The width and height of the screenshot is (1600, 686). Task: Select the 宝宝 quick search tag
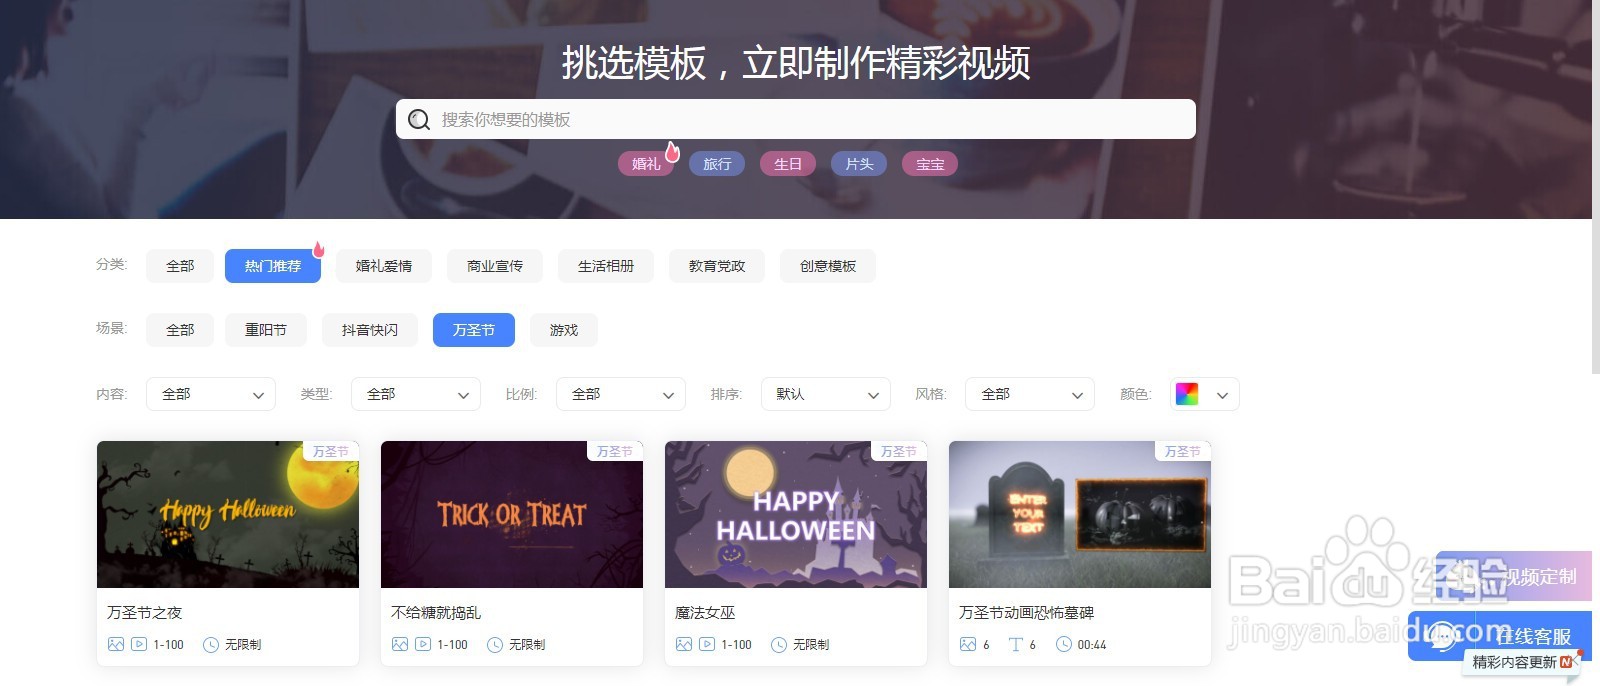pos(930,164)
